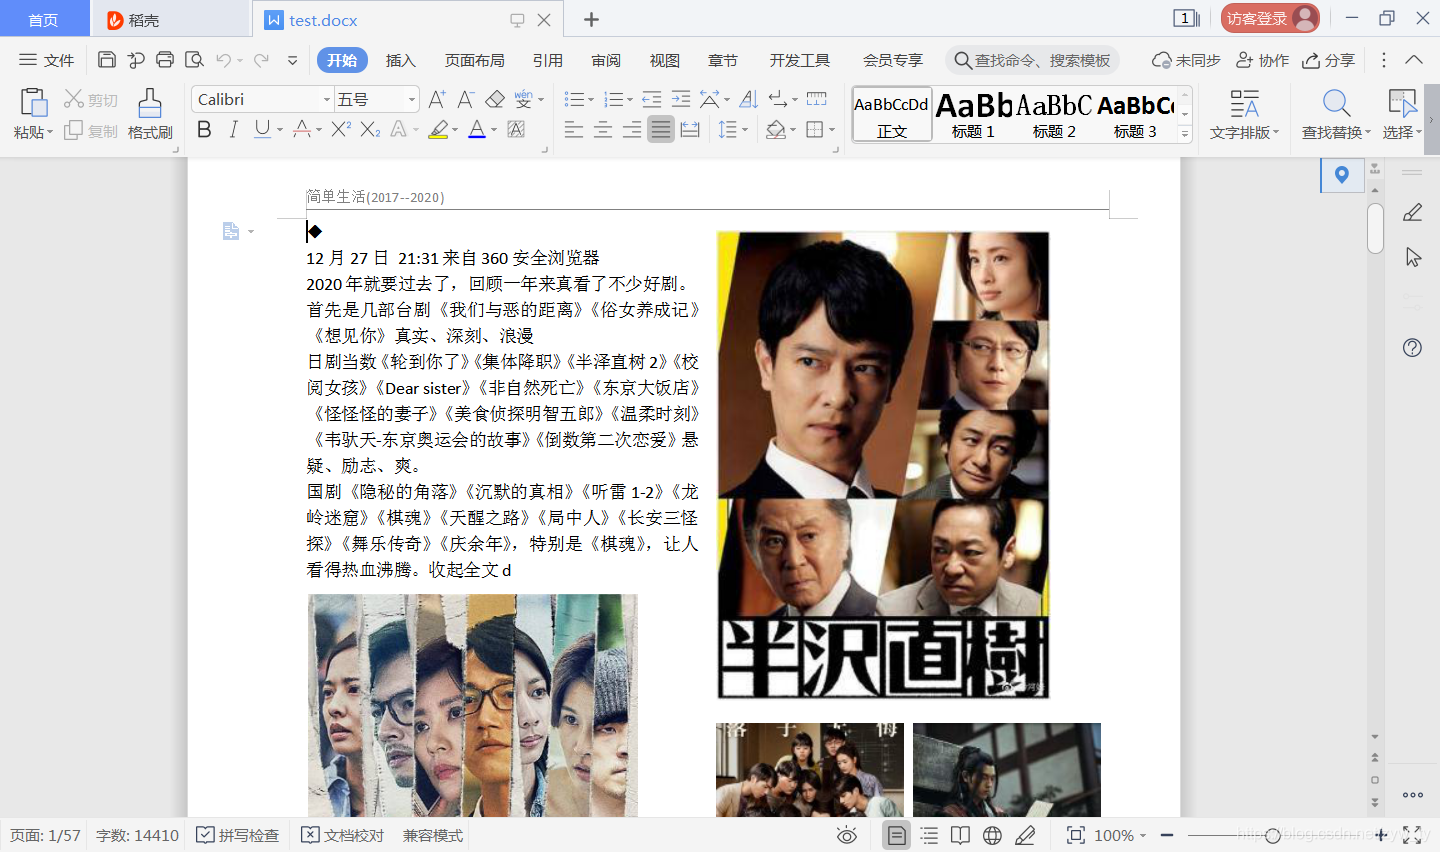The width and height of the screenshot is (1440, 852).
Task: Click the Paste clipboard icon
Action: click(33, 102)
